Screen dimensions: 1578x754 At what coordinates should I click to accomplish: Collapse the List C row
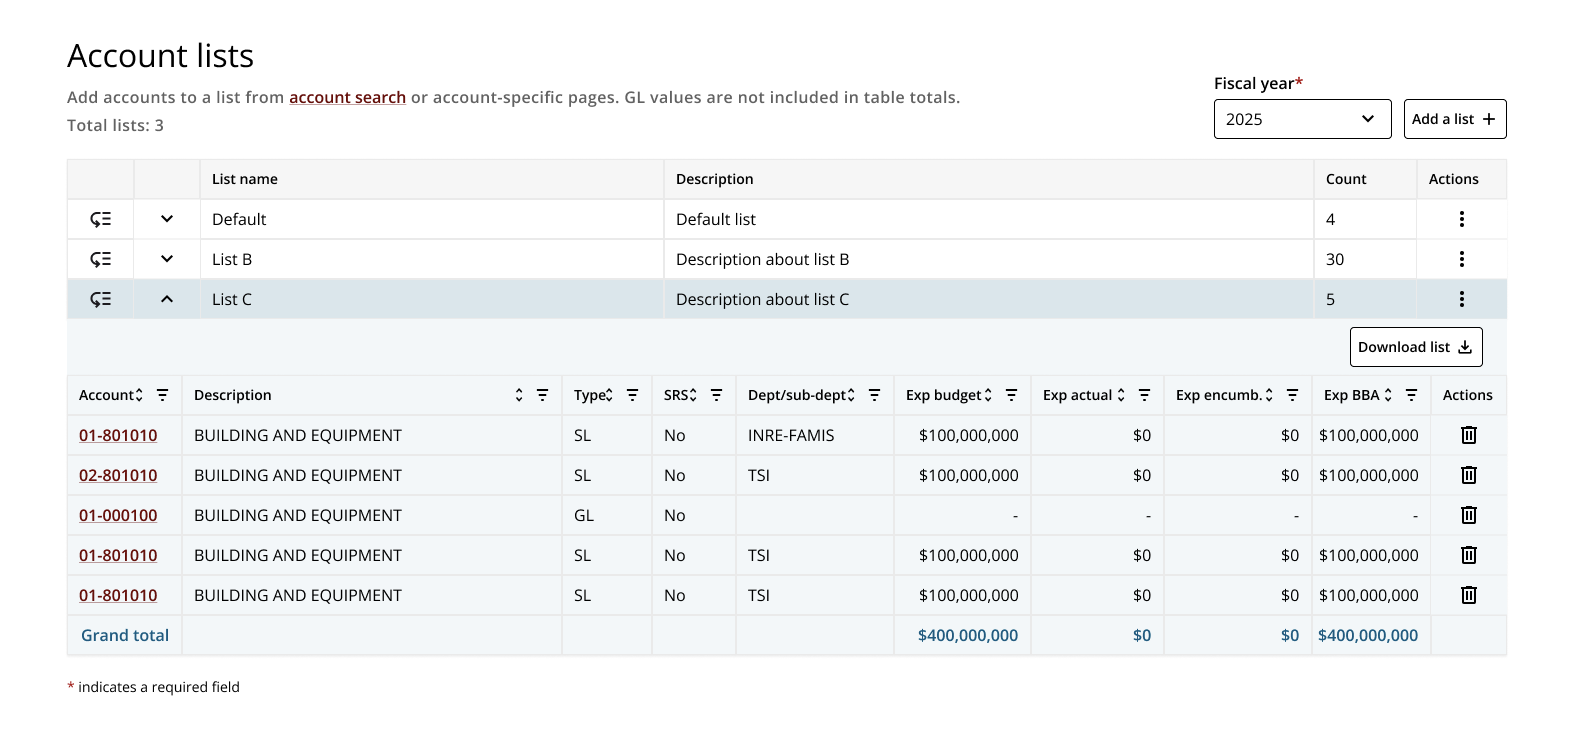(x=167, y=299)
